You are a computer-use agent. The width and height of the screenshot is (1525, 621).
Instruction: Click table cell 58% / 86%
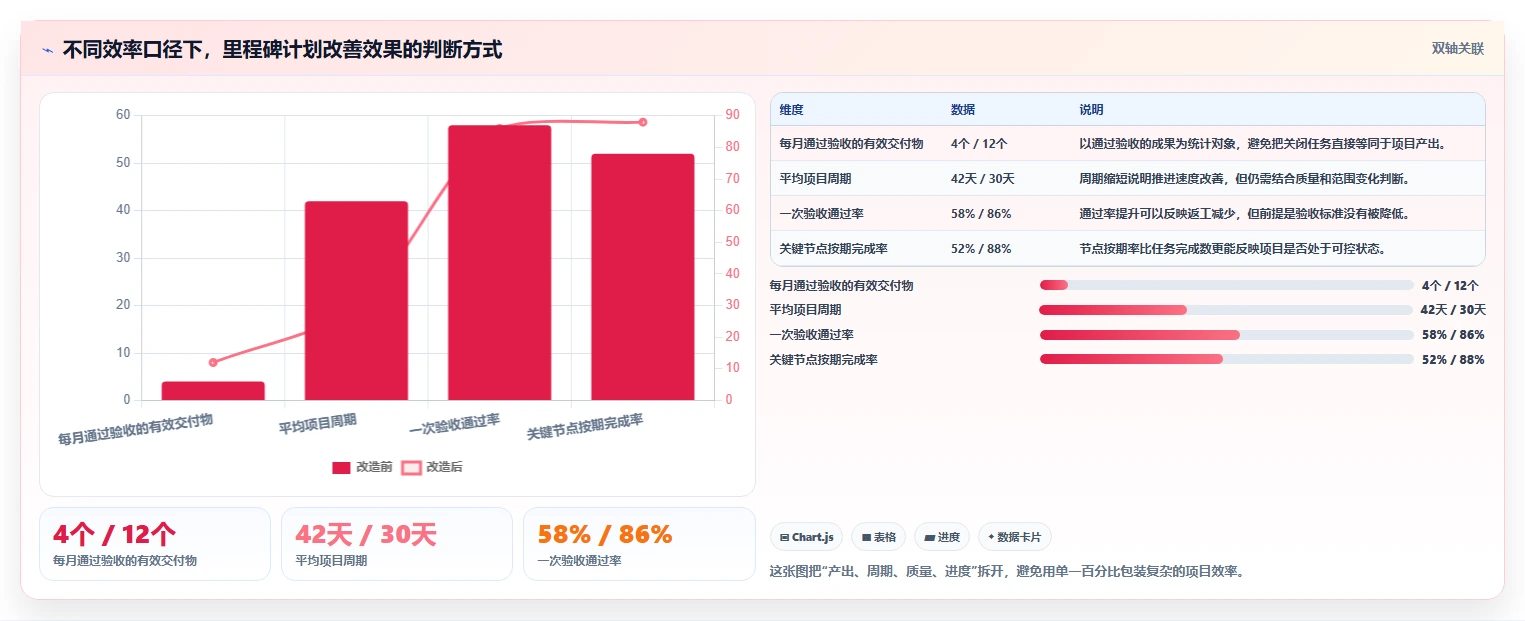click(981, 213)
